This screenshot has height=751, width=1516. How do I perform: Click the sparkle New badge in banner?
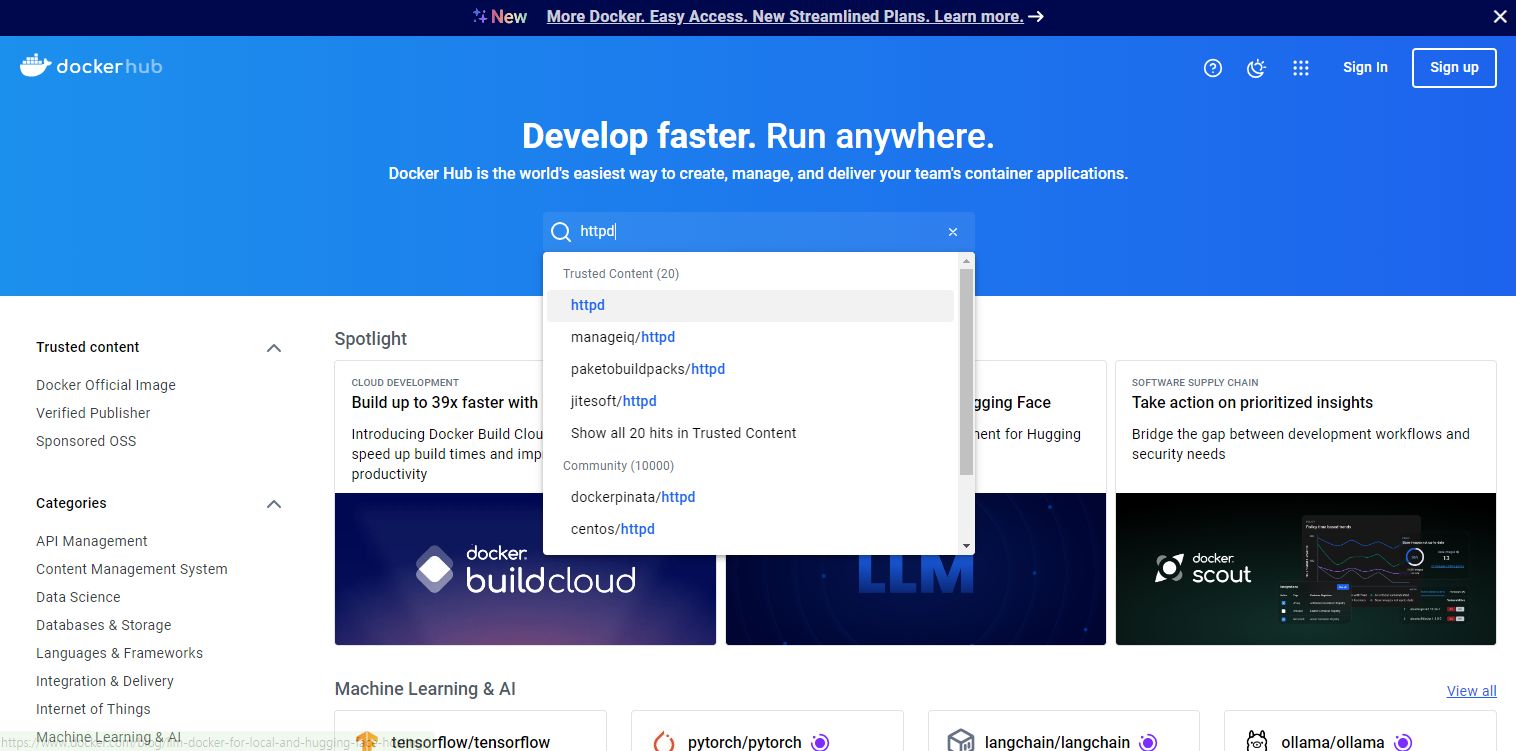tap(499, 17)
